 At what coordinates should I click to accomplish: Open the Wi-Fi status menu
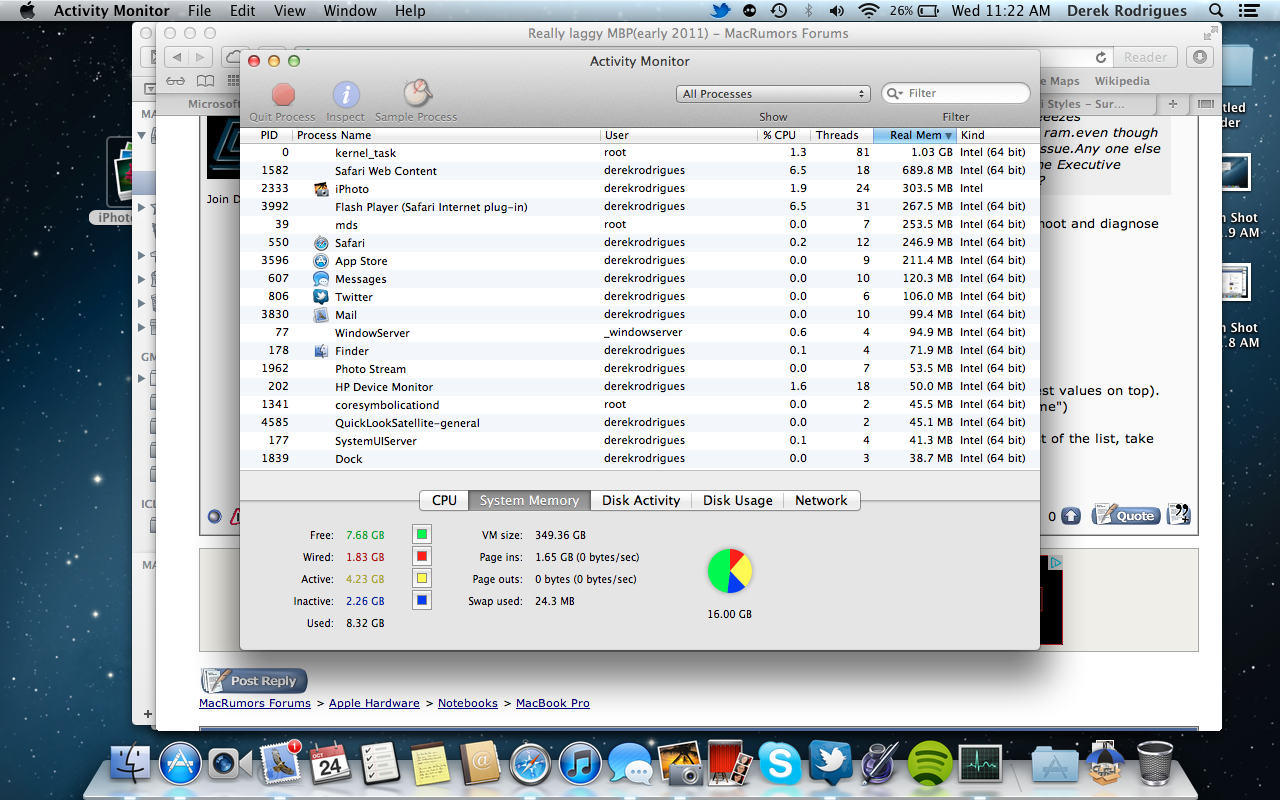pos(869,11)
